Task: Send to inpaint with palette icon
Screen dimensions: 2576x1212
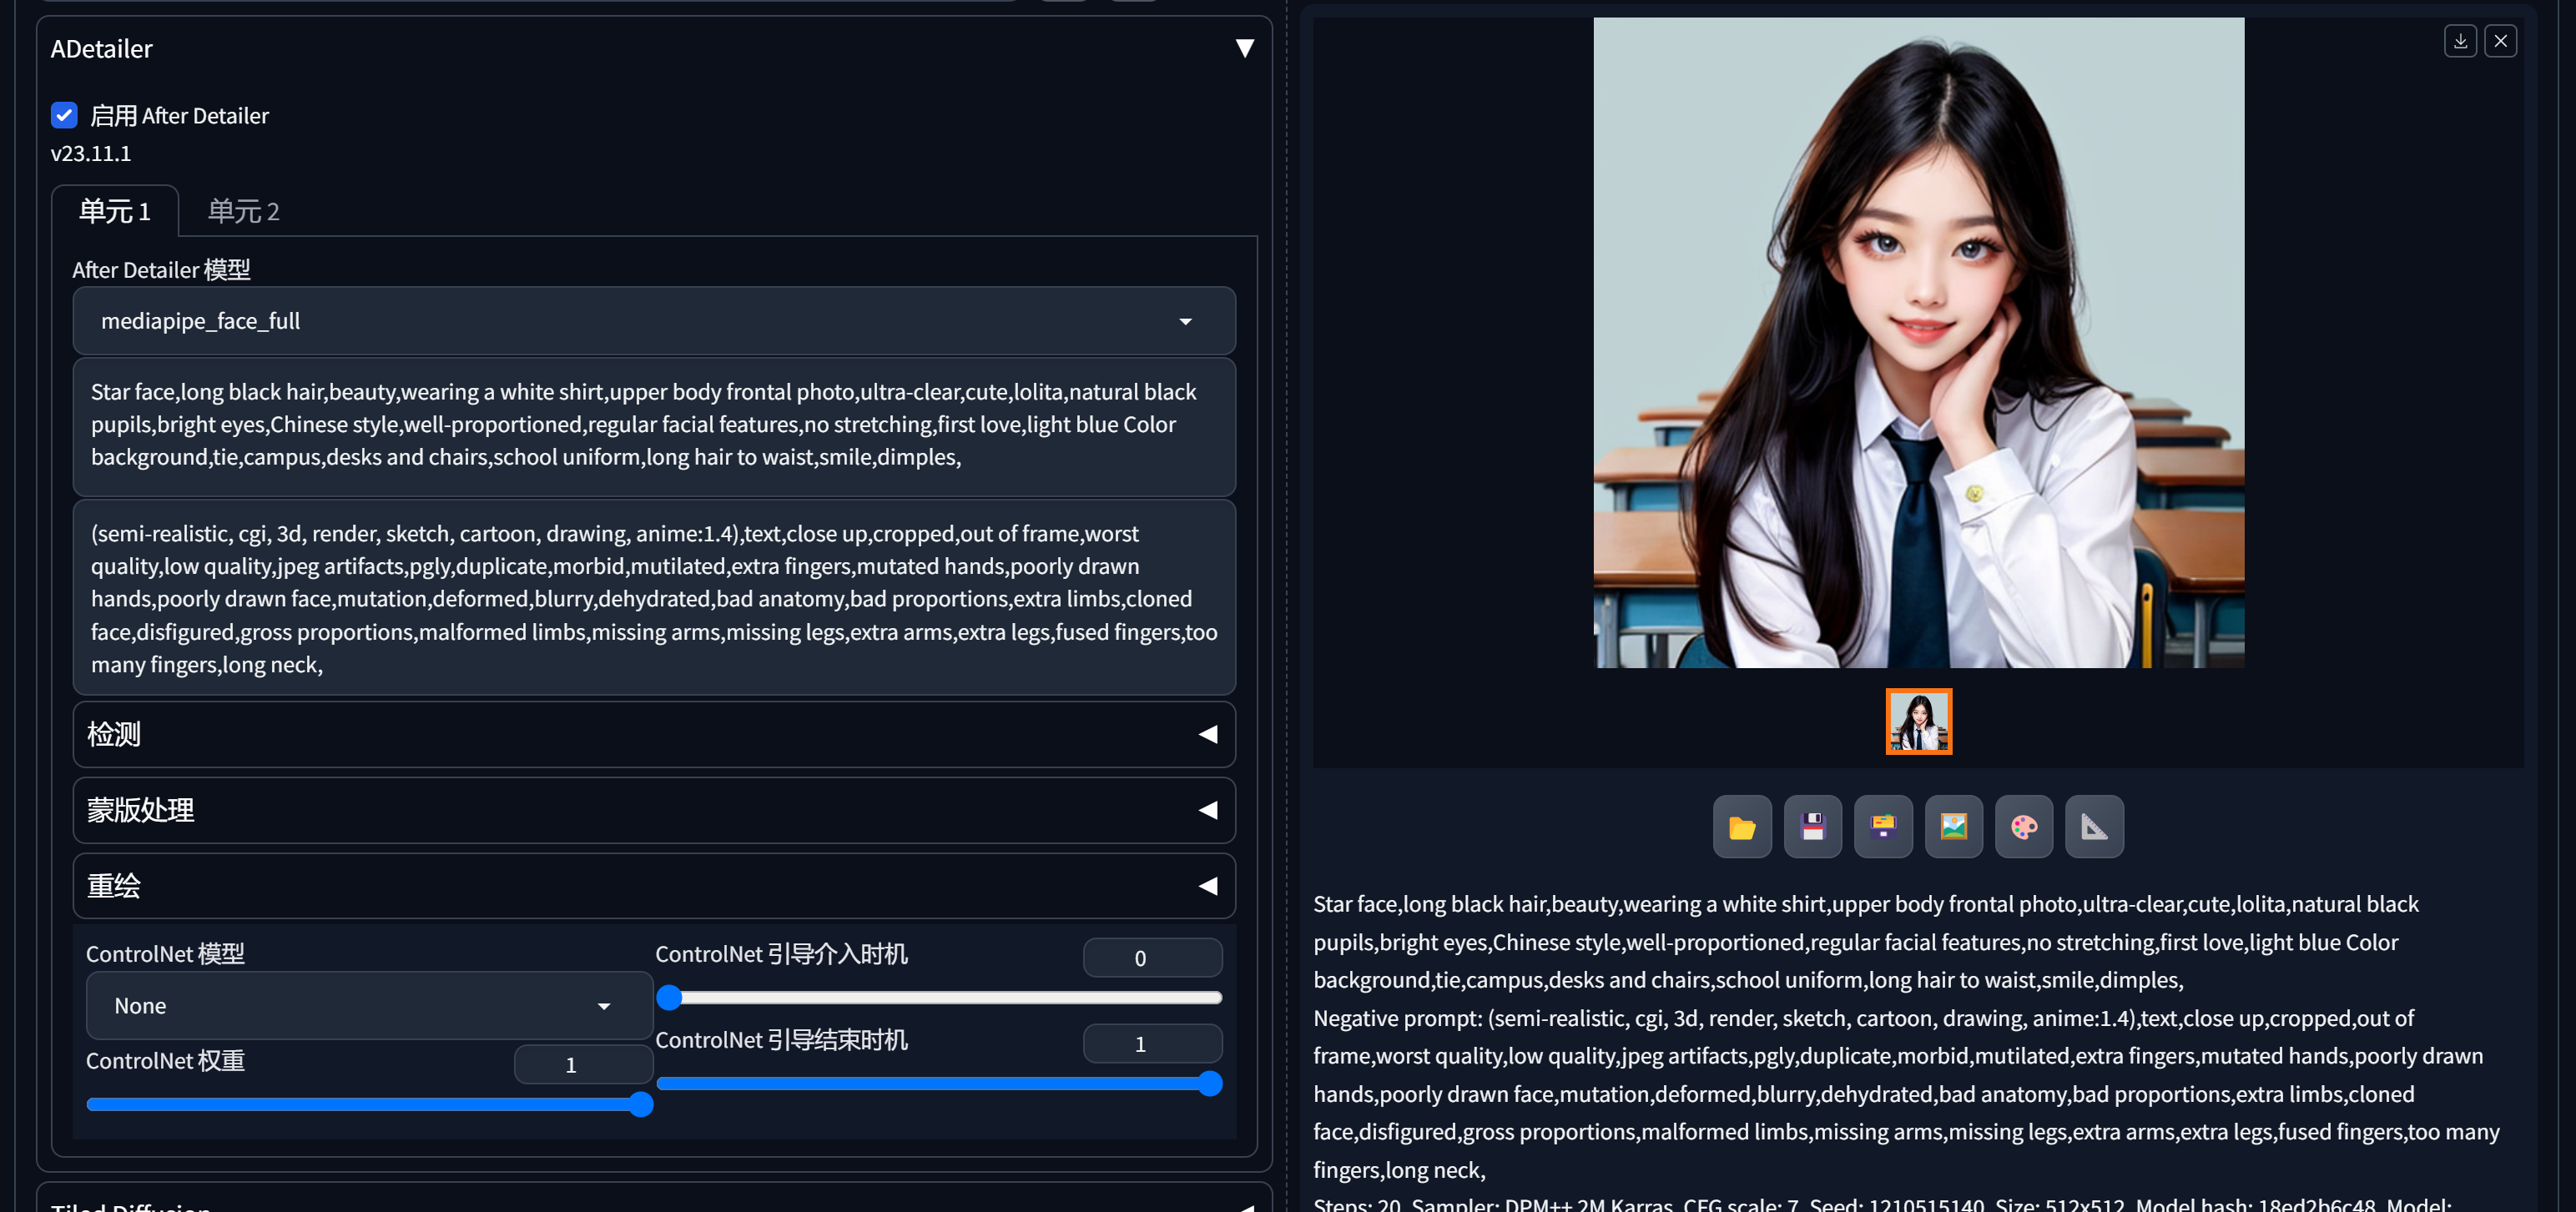Action: tap(2023, 827)
